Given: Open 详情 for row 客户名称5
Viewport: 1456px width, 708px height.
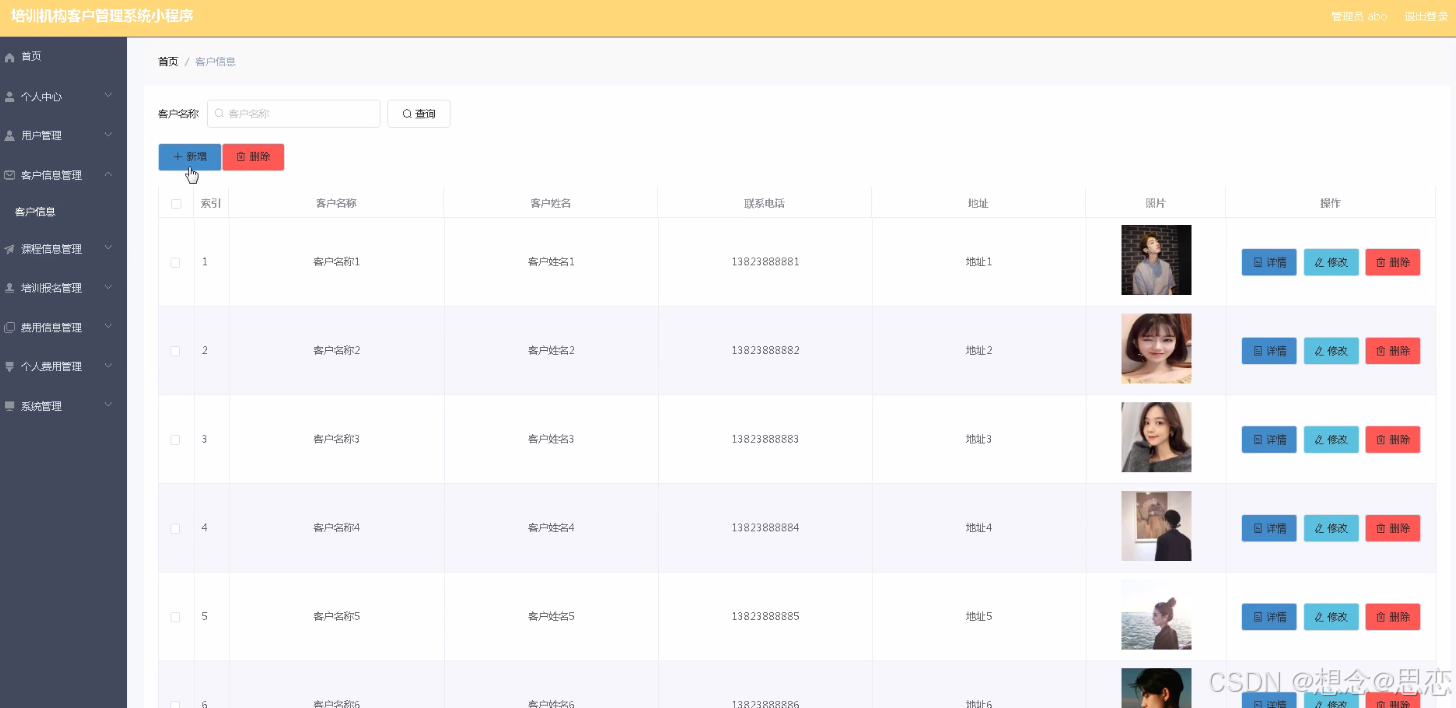Looking at the screenshot, I should [x=1269, y=617].
